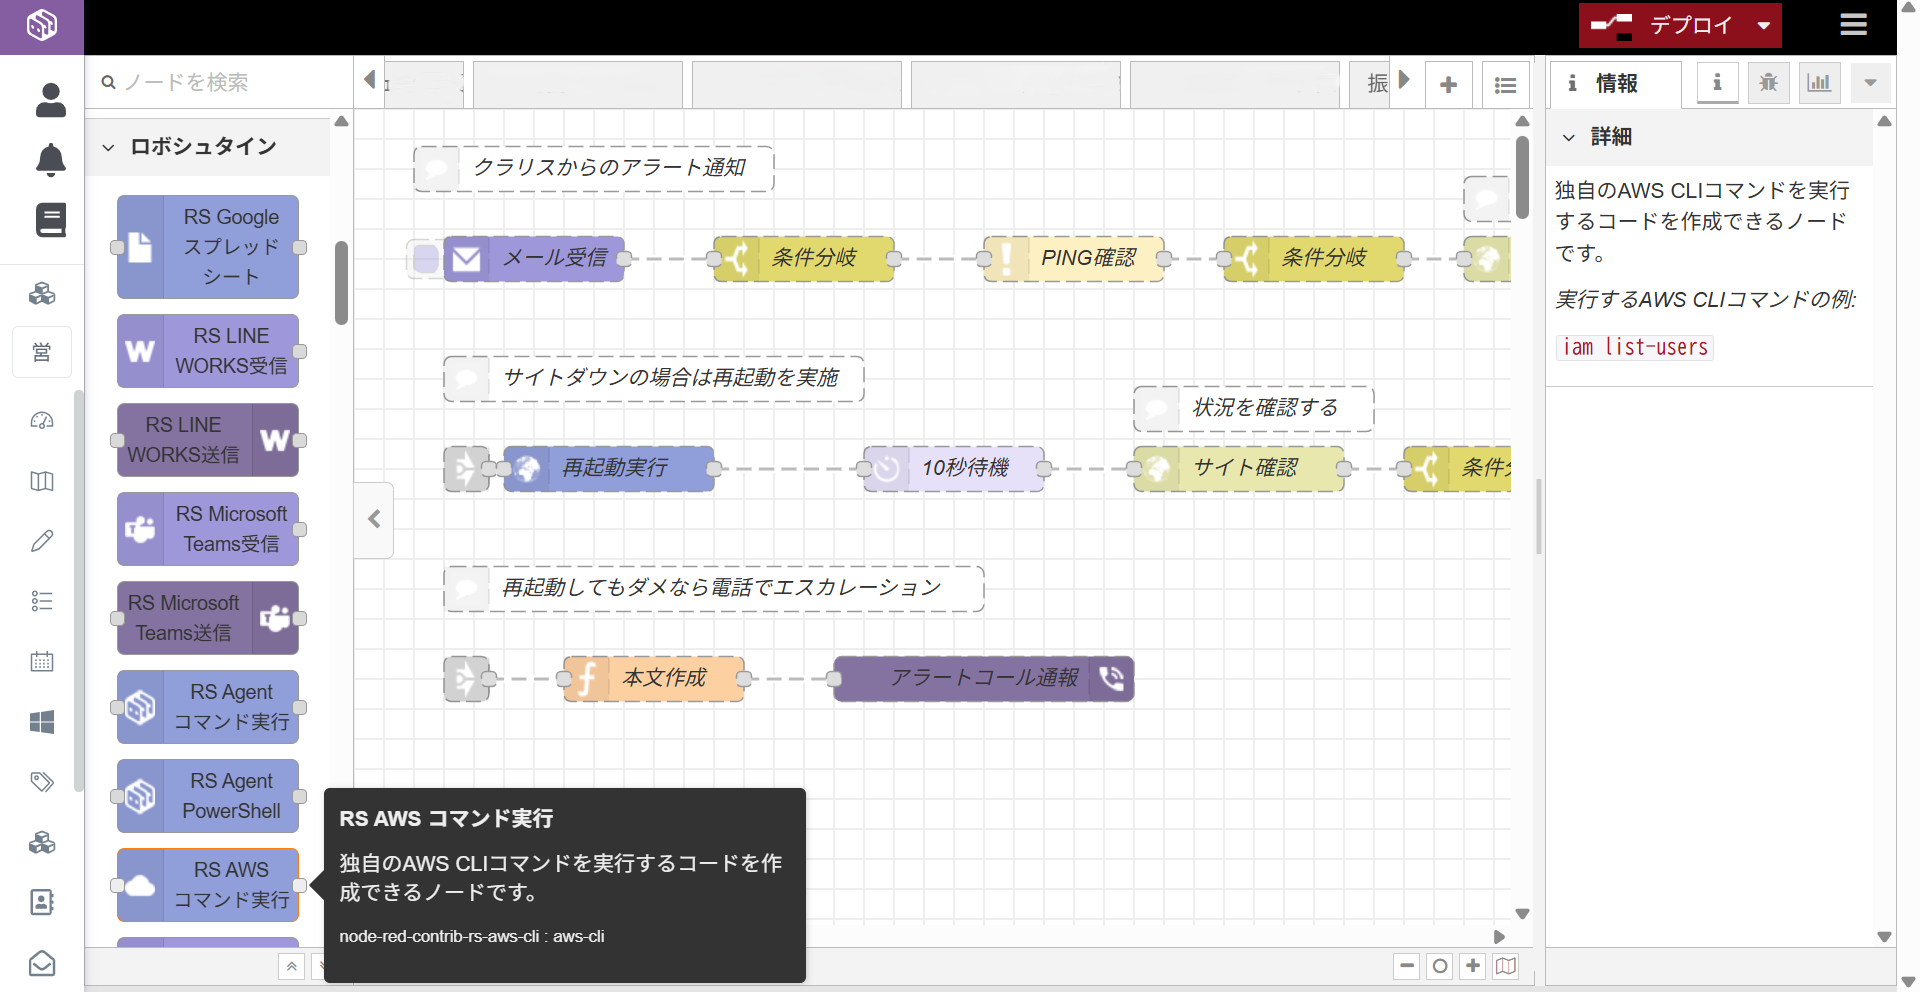
Task: Open the notifications bell icon
Action: [x=51, y=160]
